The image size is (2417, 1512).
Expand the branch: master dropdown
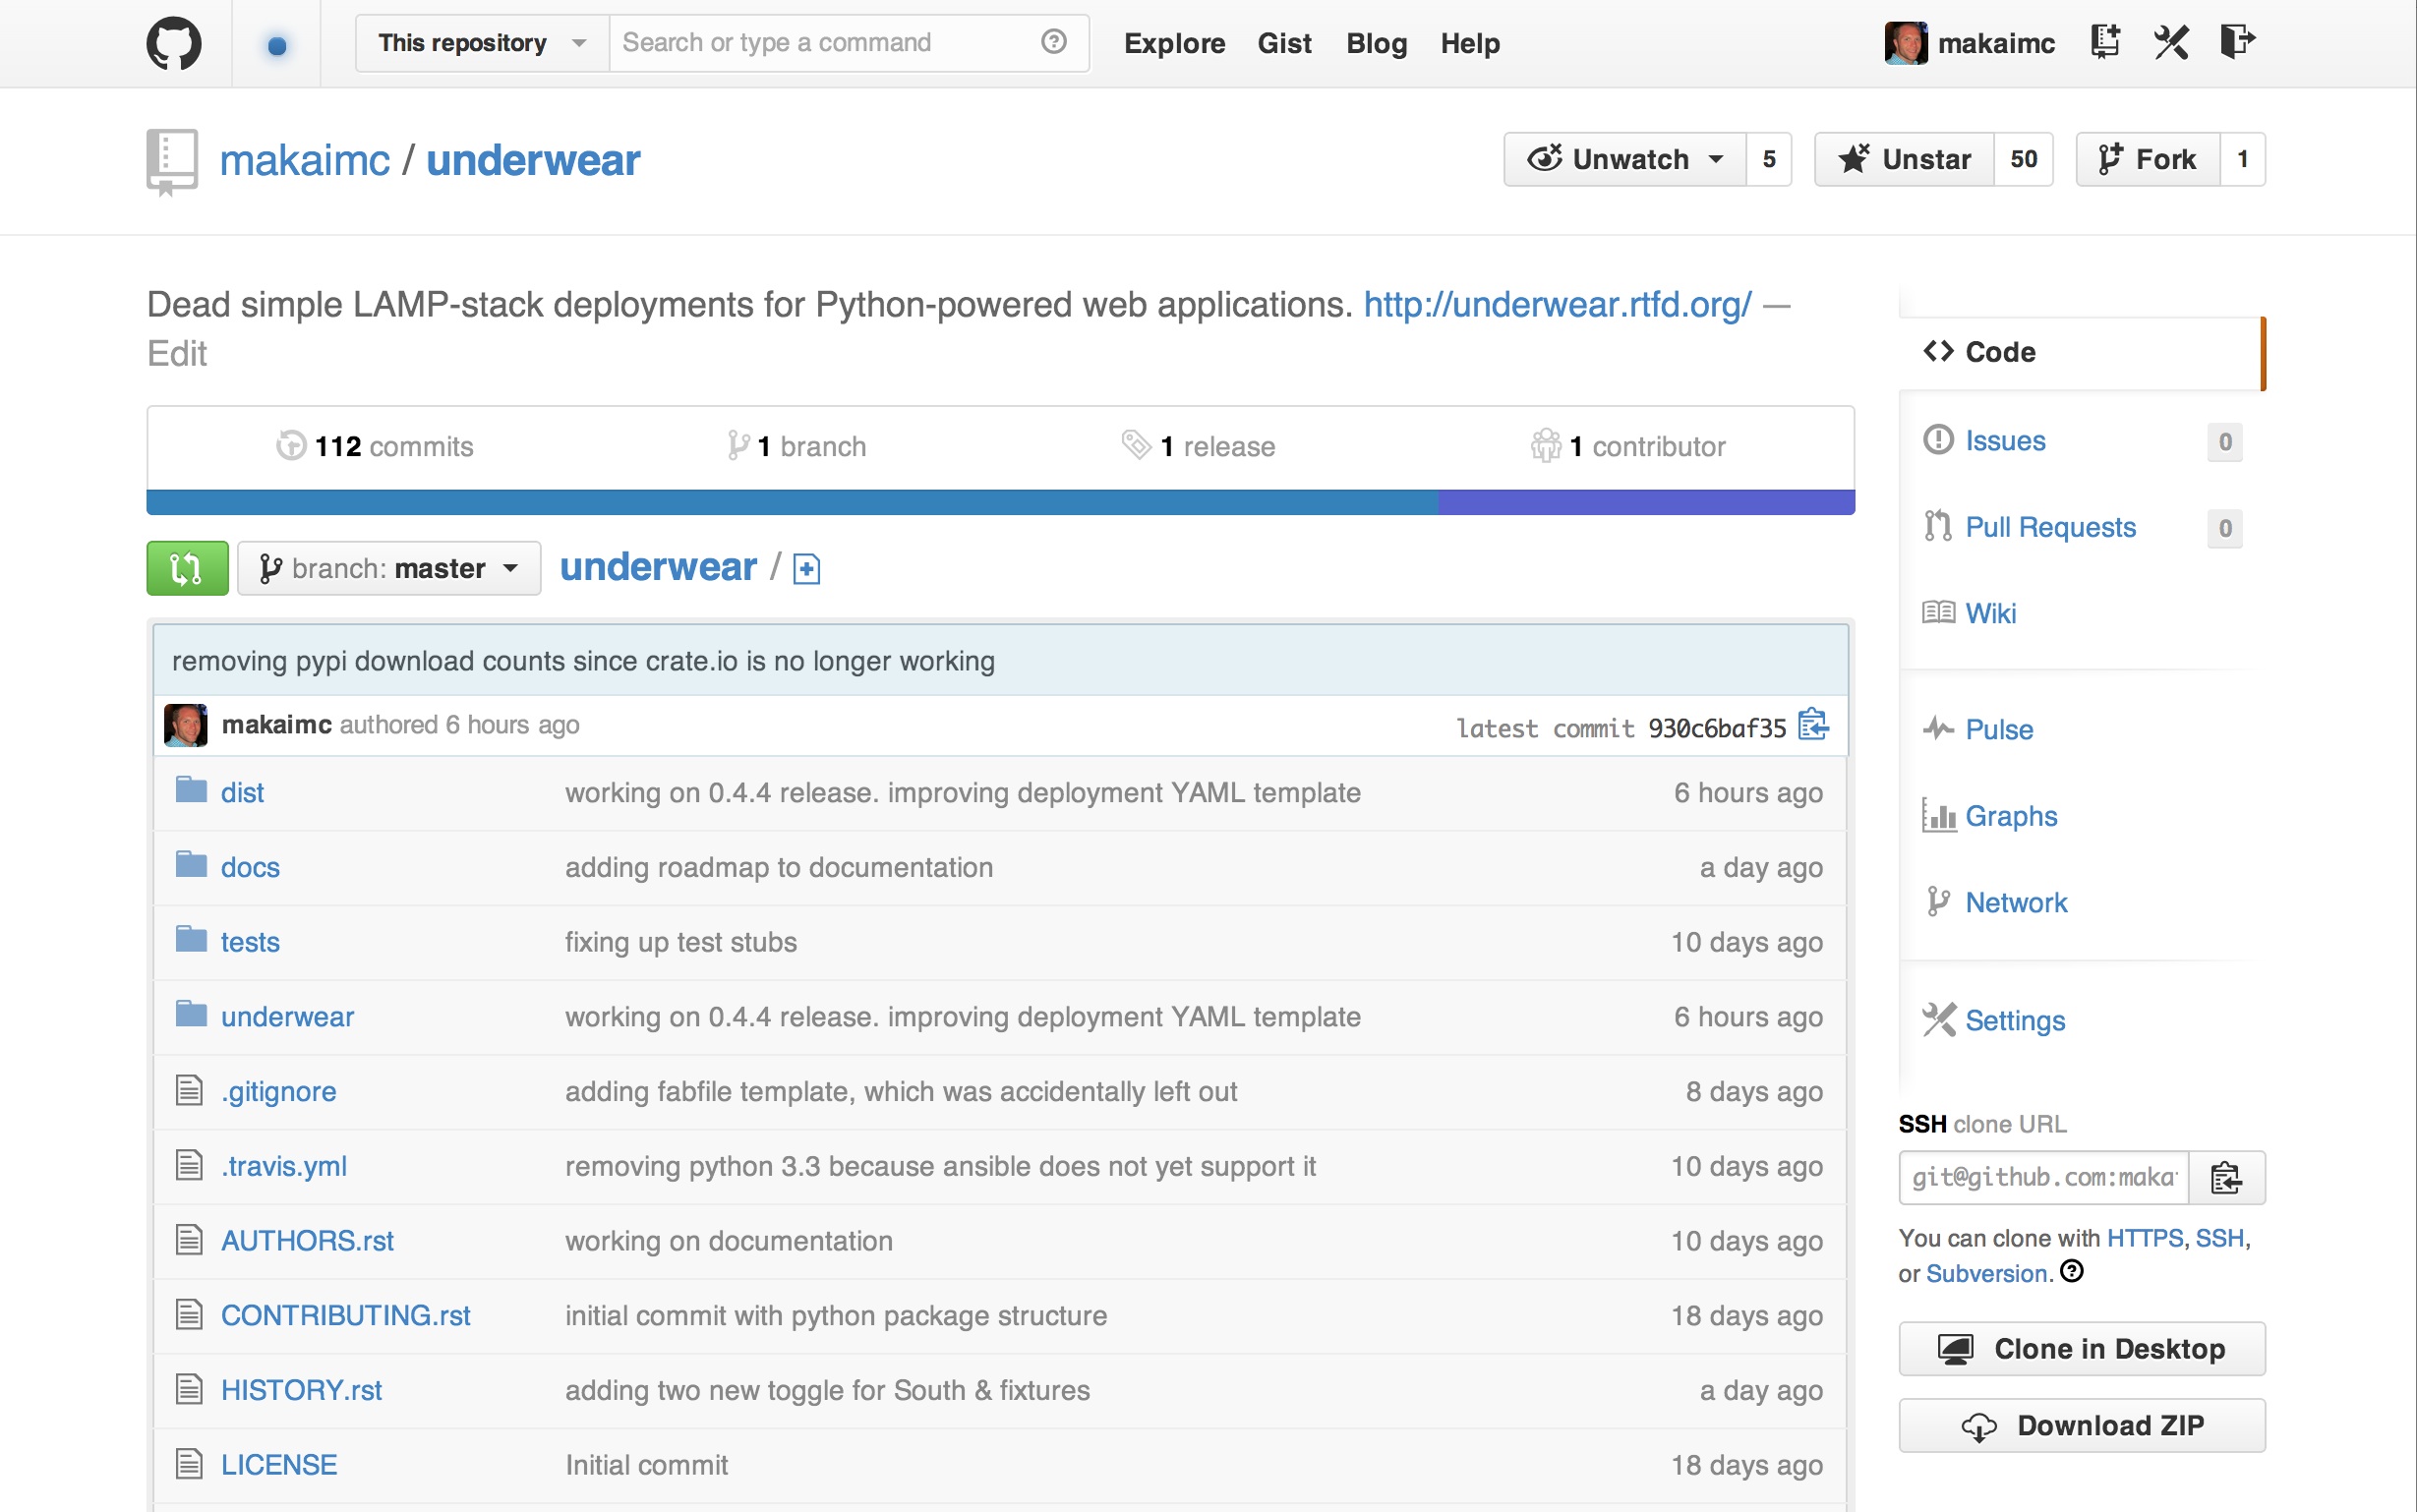tap(389, 568)
